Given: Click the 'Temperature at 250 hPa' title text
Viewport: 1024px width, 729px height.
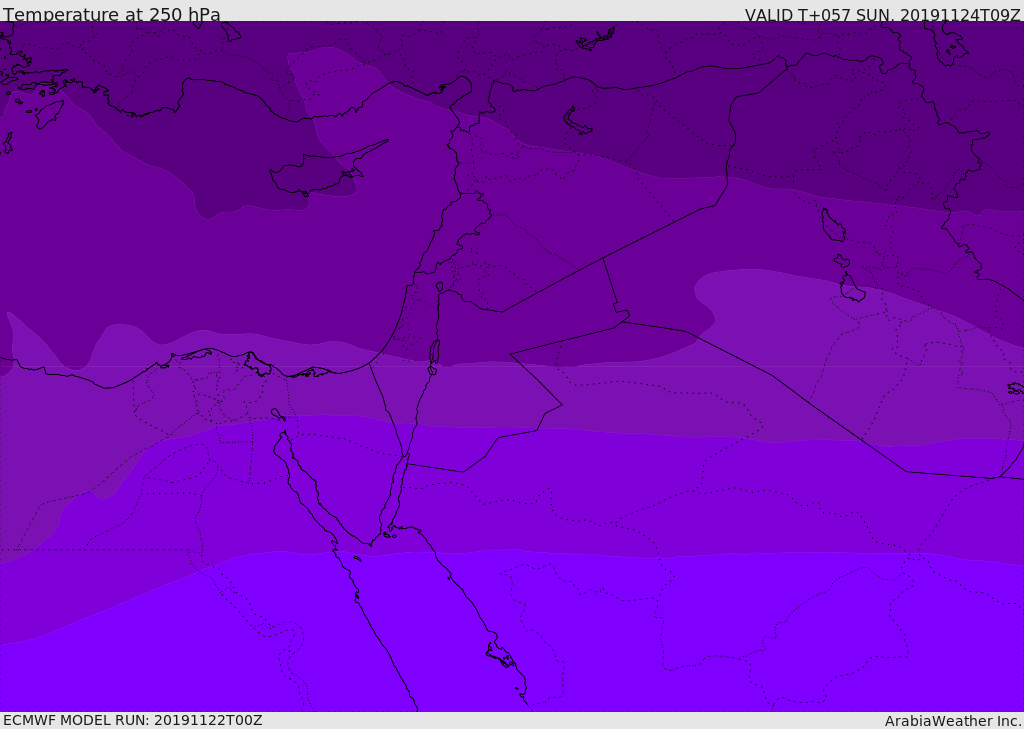Looking at the screenshot, I should point(112,14).
